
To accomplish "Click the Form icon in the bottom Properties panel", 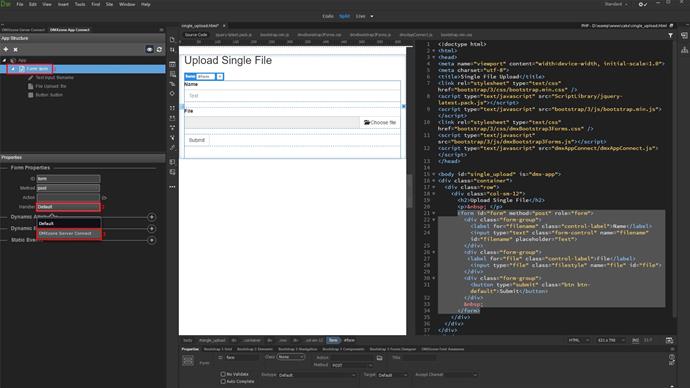I will tap(188, 361).
